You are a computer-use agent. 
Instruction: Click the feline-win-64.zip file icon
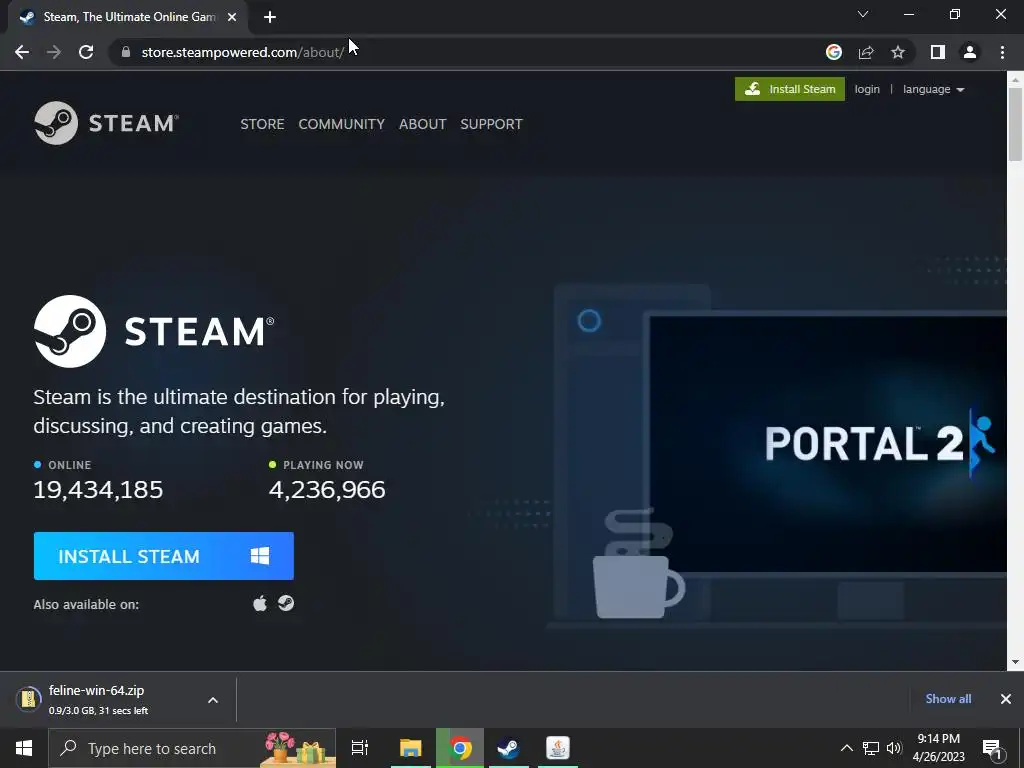click(x=28, y=699)
